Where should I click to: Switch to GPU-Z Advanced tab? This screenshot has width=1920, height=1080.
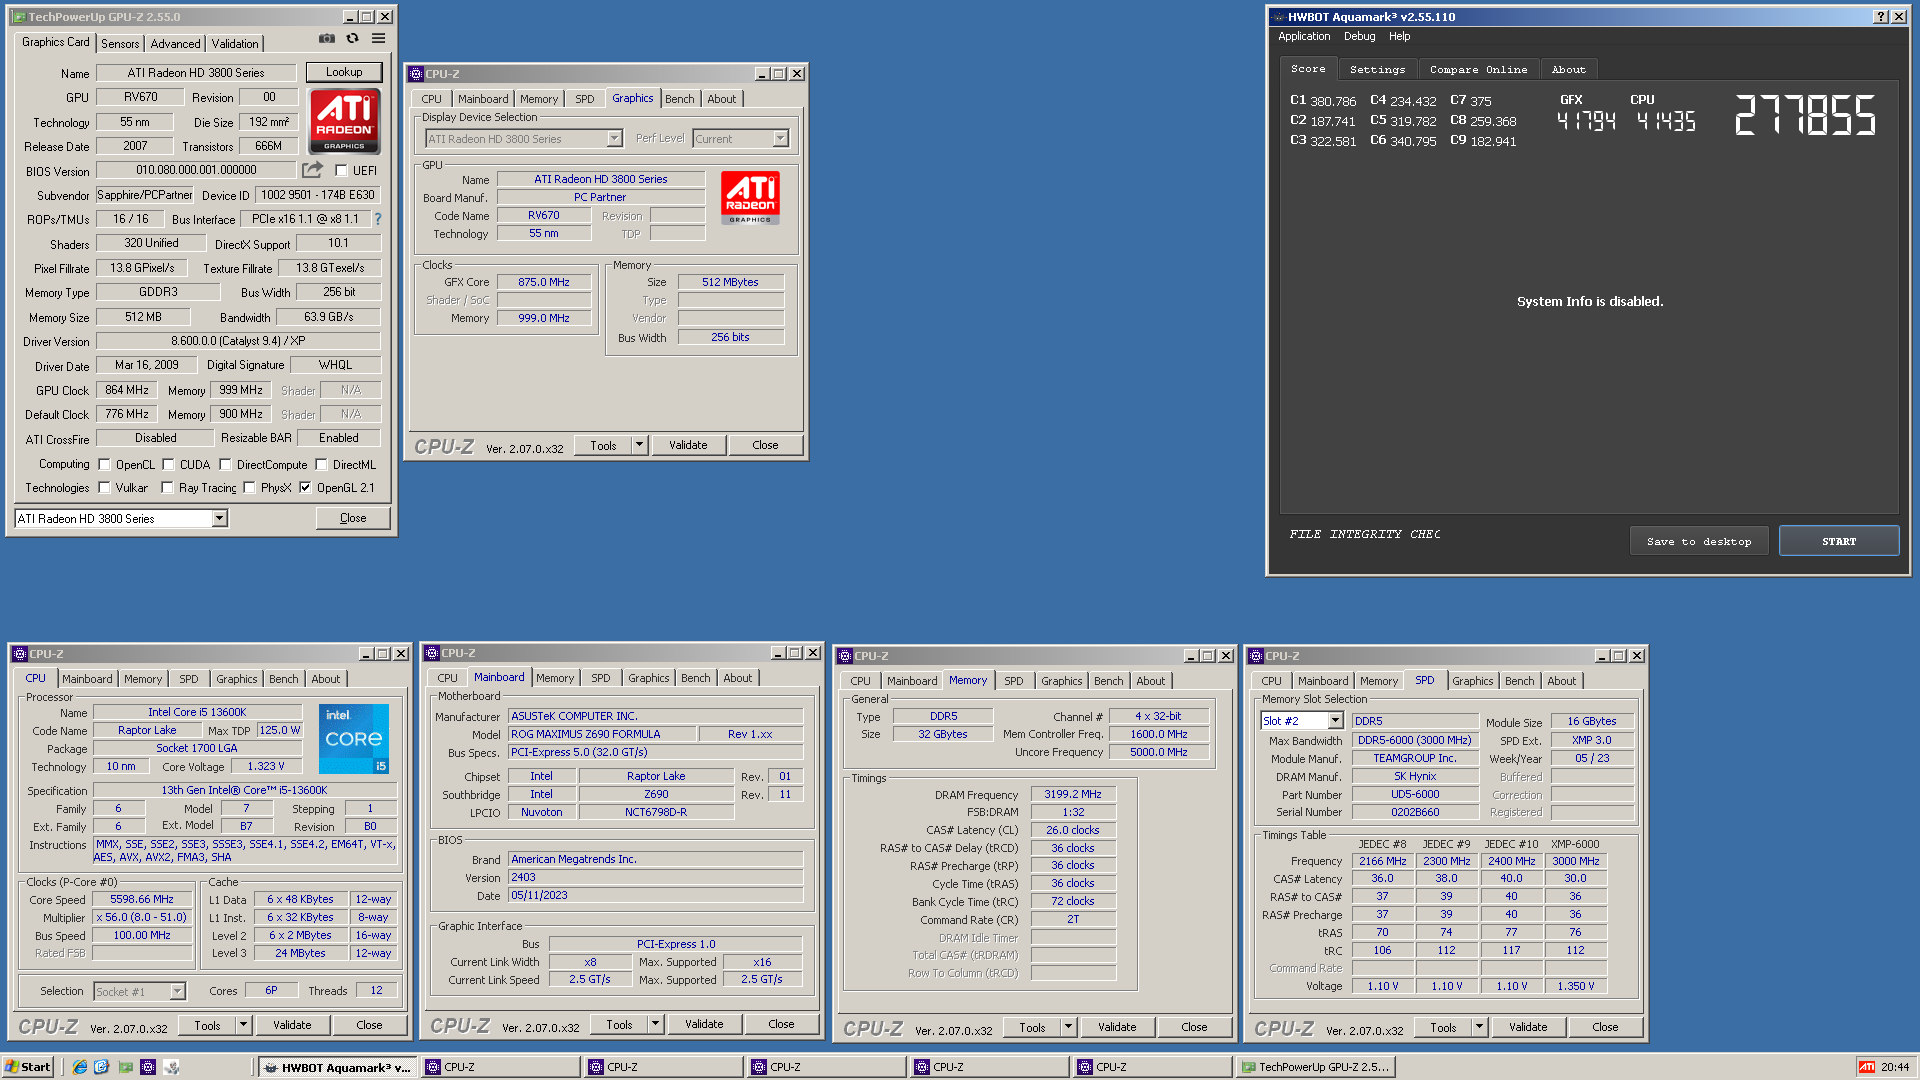pos(176,43)
